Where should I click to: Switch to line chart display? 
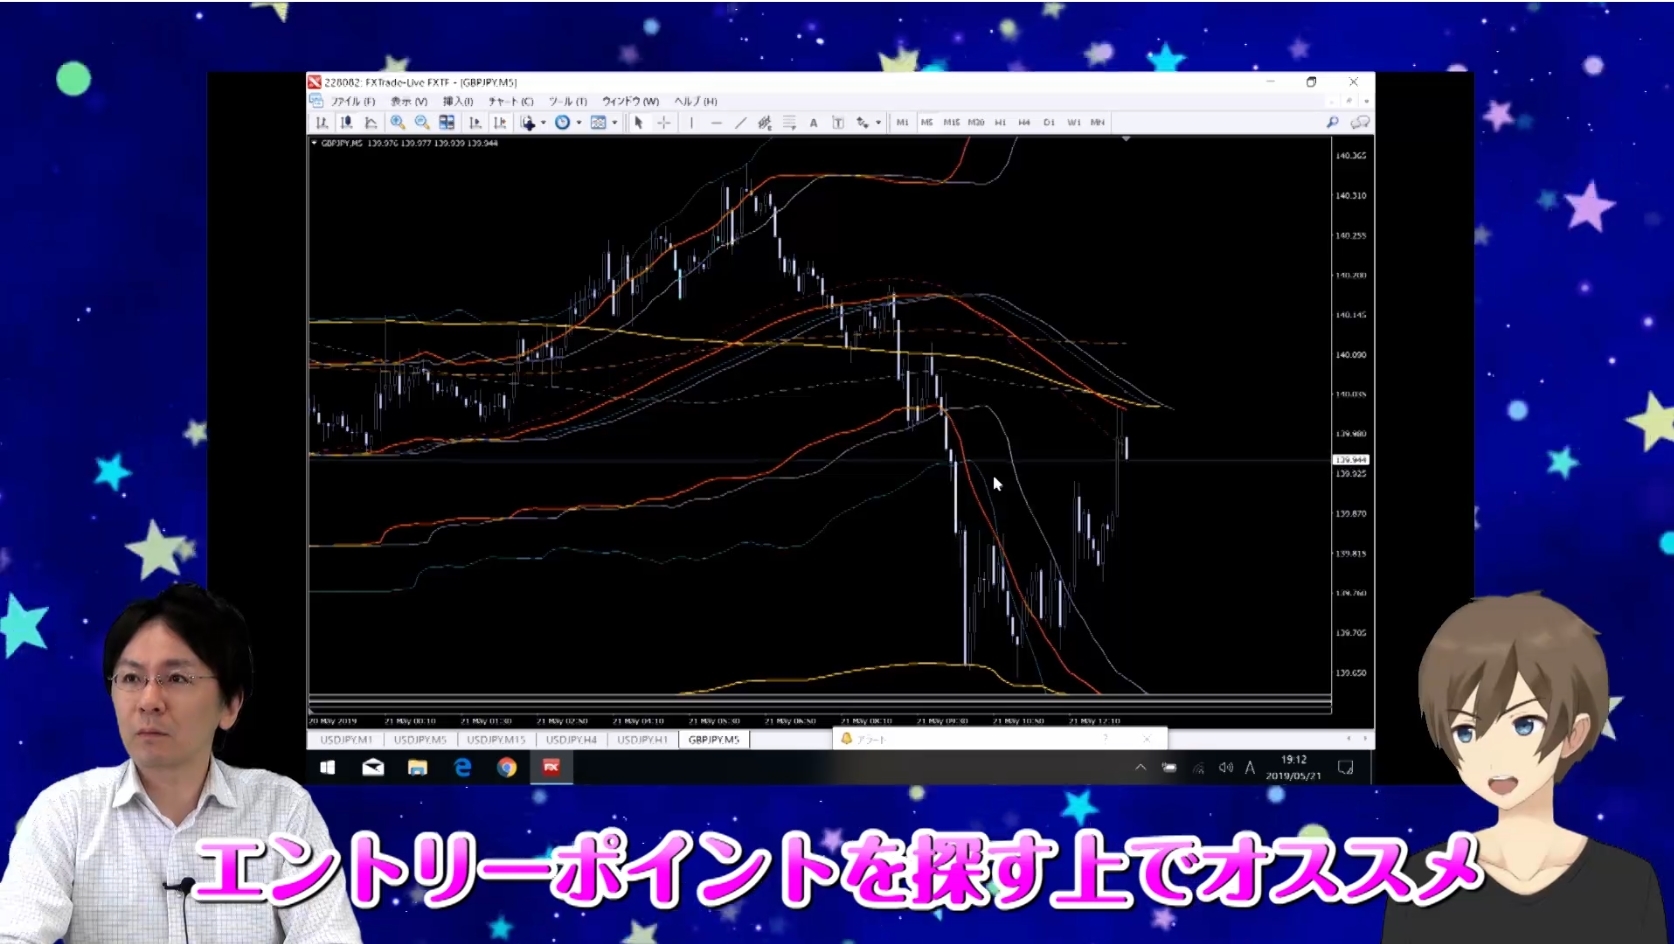[371, 122]
